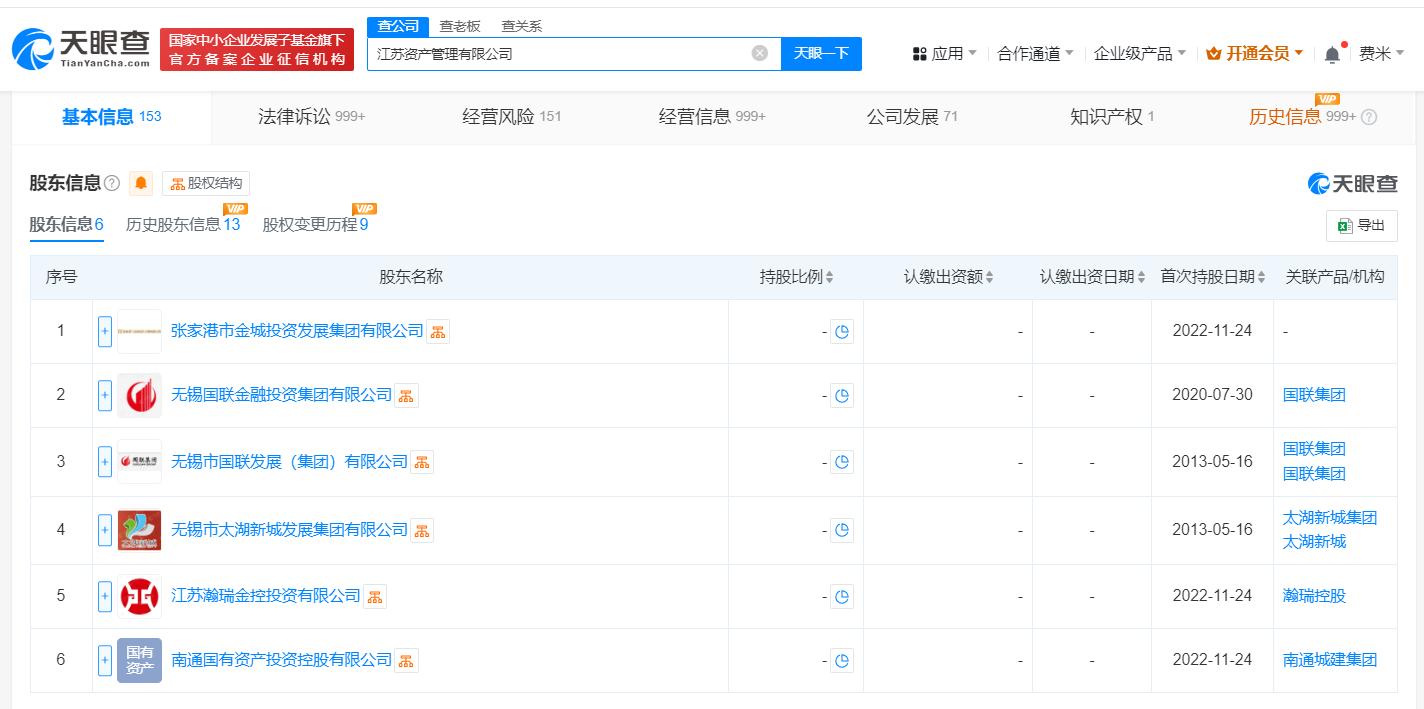Open equity structure icon for 无锡市国联发展（集团）

pos(422,462)
